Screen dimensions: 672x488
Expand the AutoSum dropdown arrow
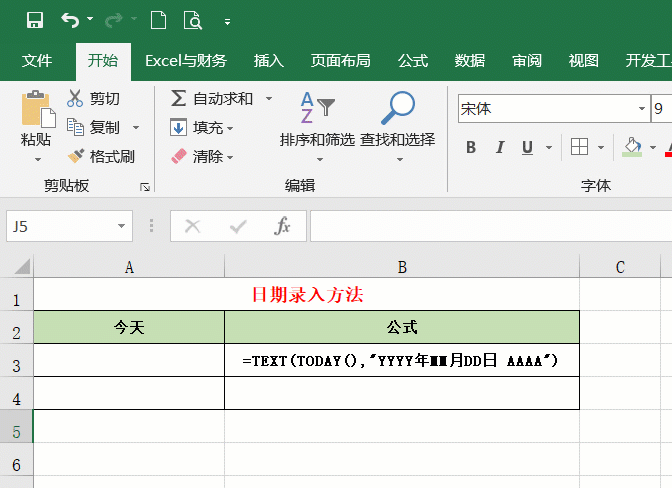coord(270,98)
